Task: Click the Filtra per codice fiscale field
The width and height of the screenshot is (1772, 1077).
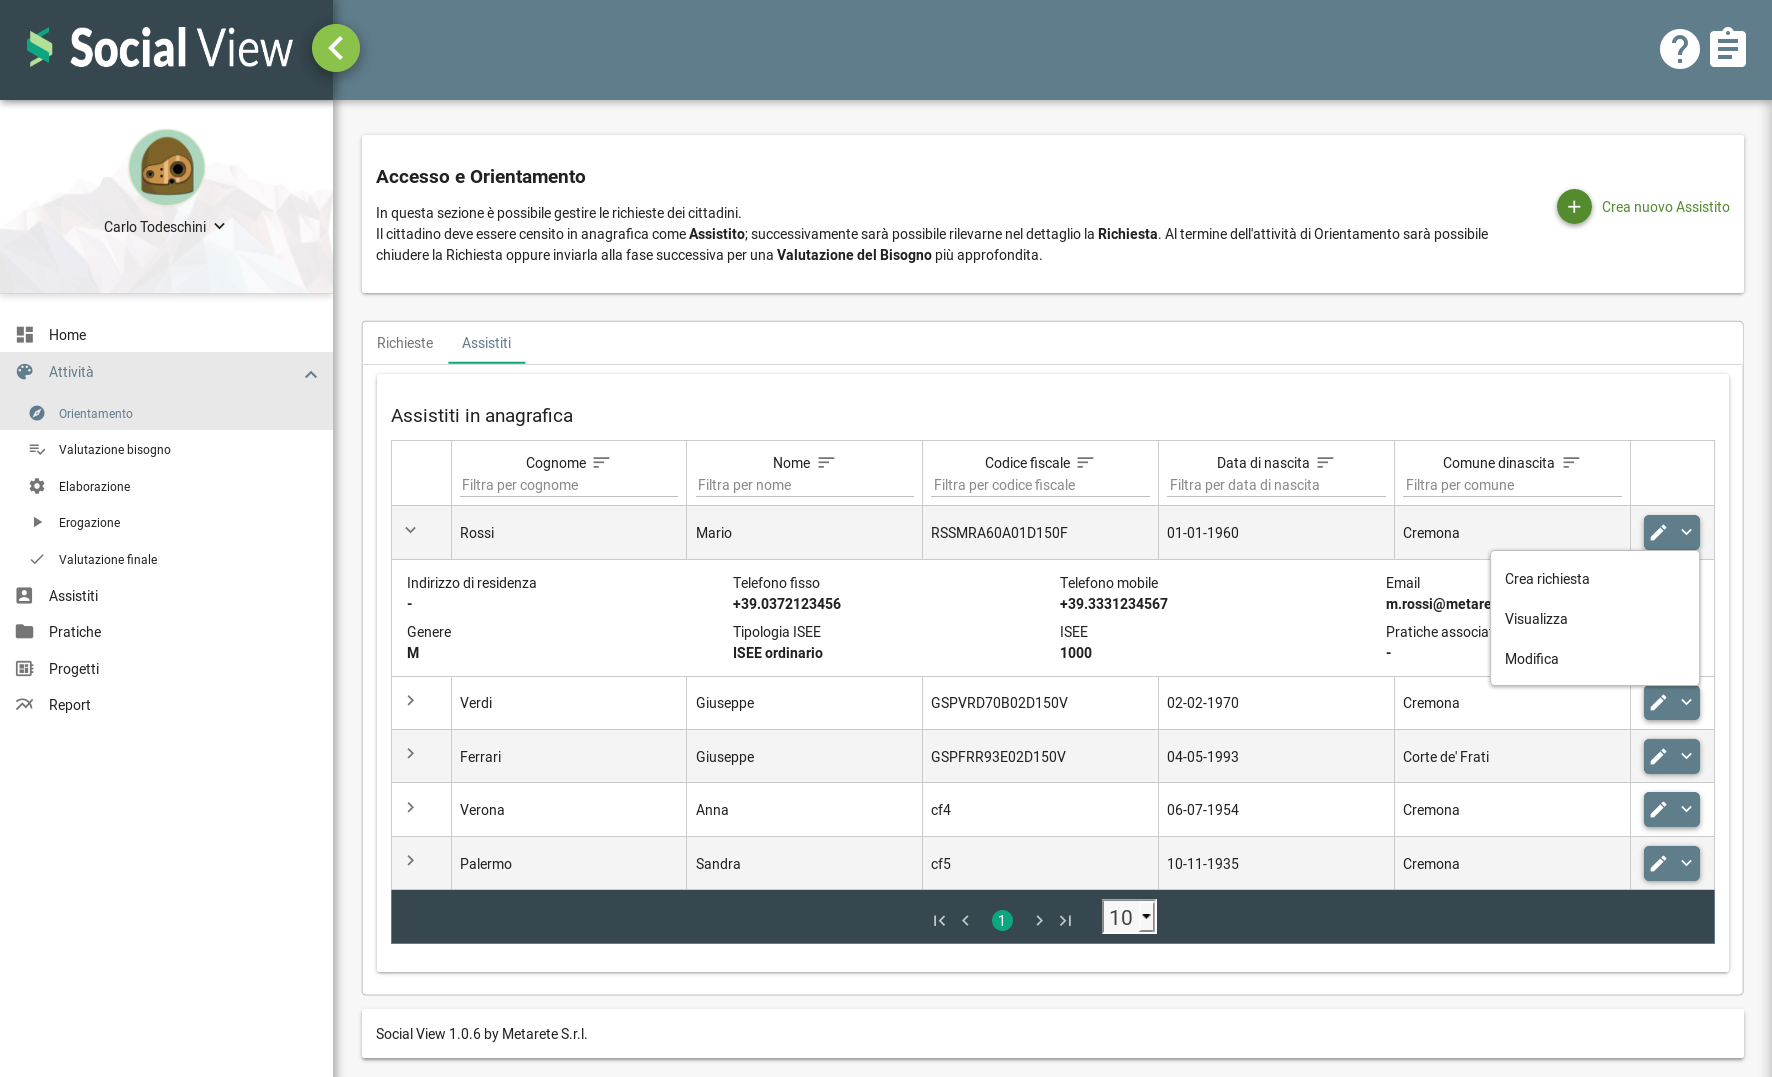Action: [1040, 485]
